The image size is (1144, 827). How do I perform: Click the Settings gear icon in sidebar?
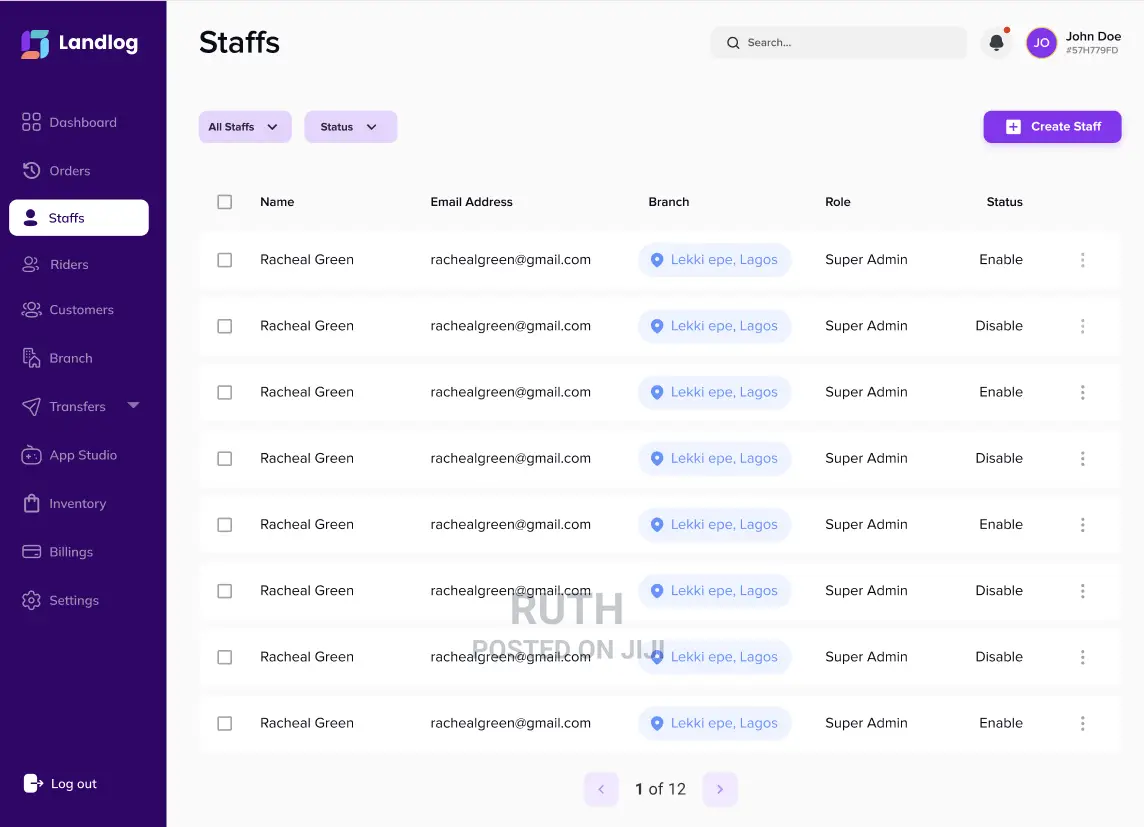pos(31,600)
